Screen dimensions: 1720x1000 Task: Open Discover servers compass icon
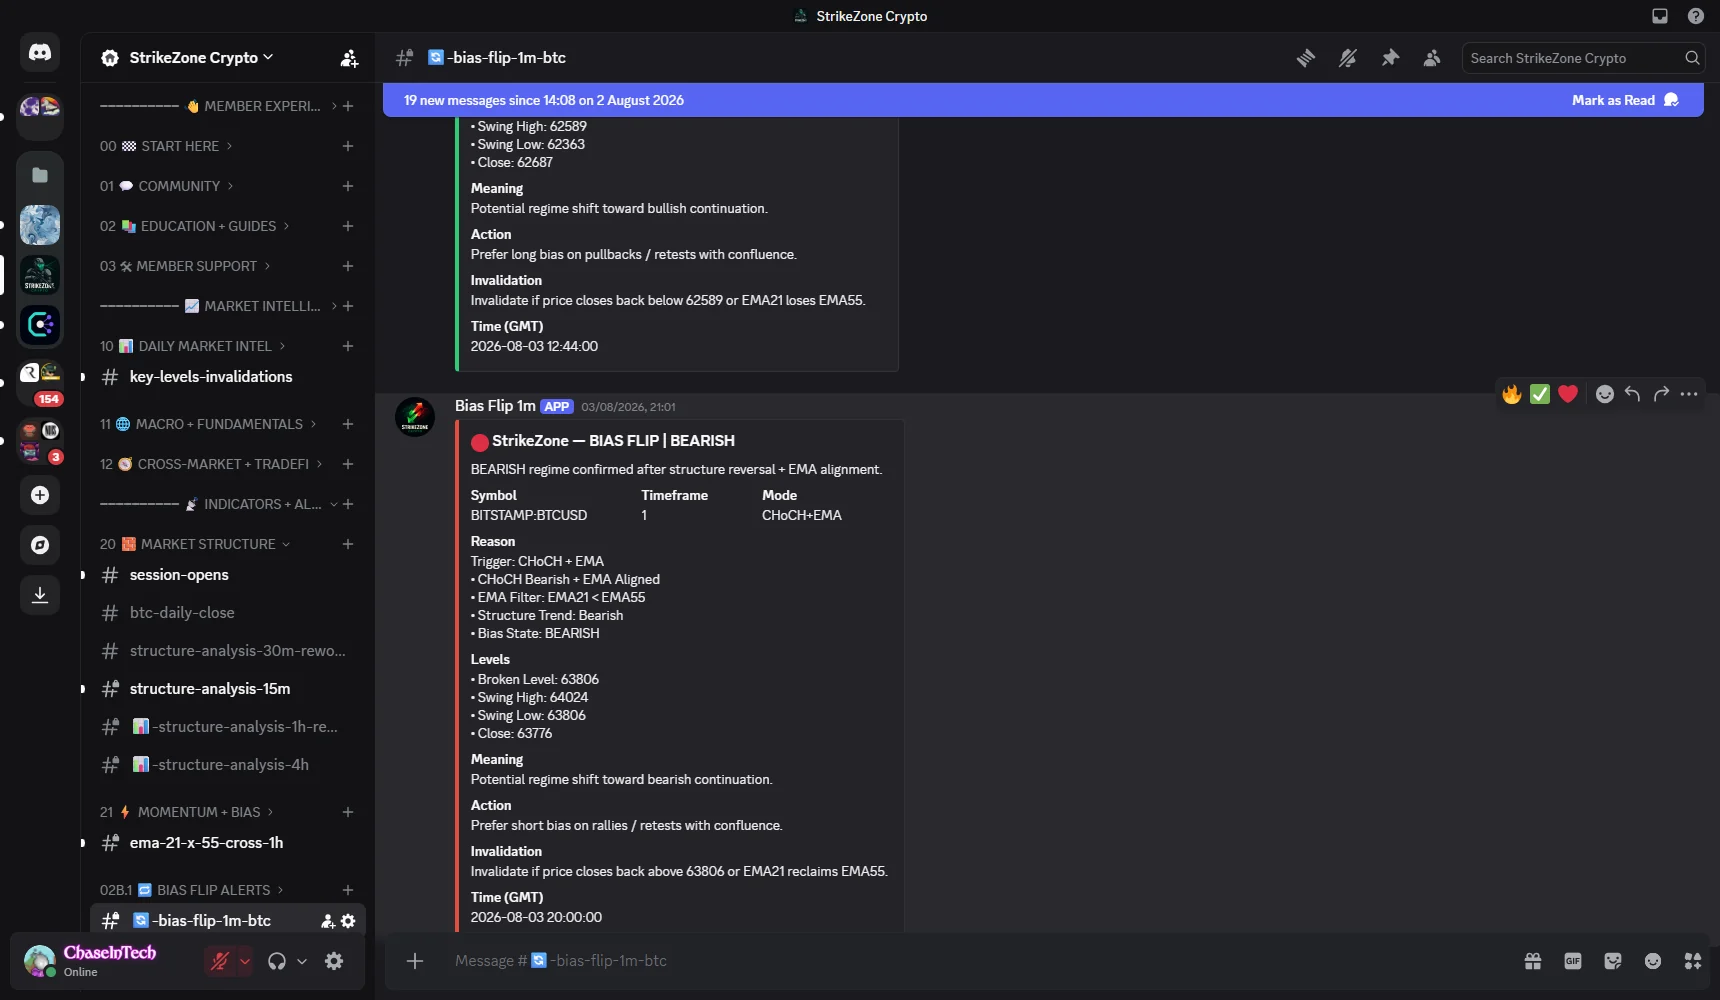40,545
